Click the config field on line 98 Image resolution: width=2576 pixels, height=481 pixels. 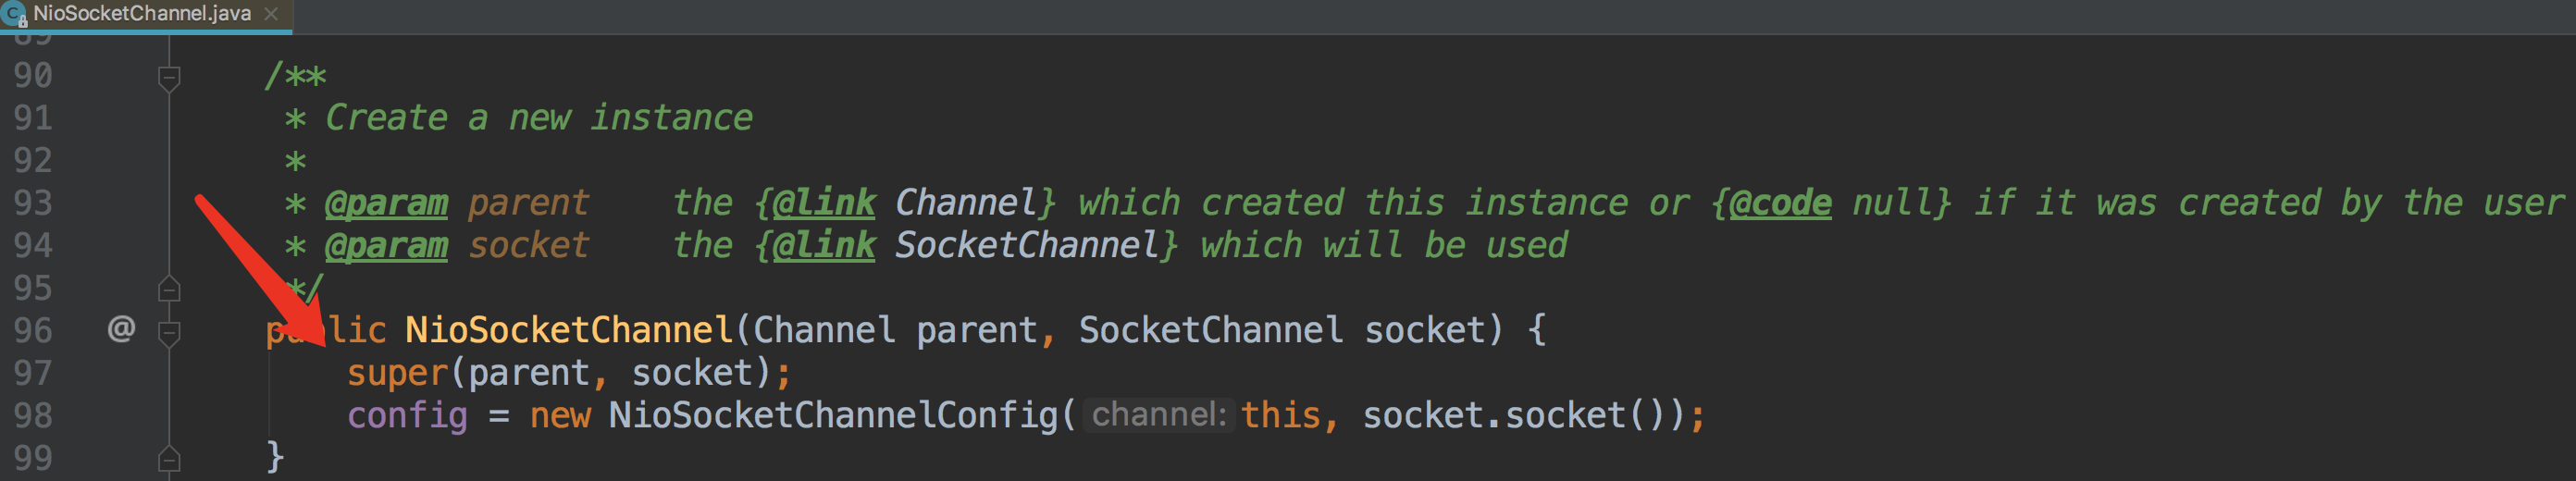click(x=407, y=416)
